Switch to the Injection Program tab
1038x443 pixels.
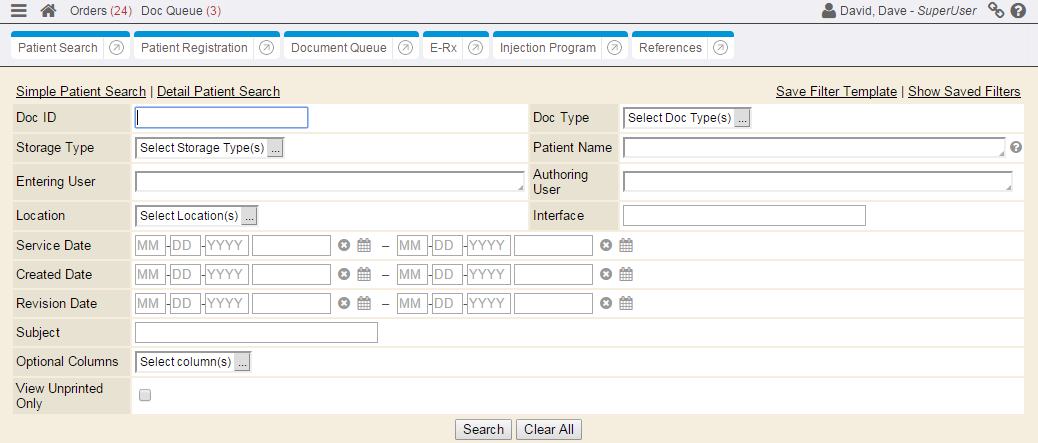(x=547, y=48)
